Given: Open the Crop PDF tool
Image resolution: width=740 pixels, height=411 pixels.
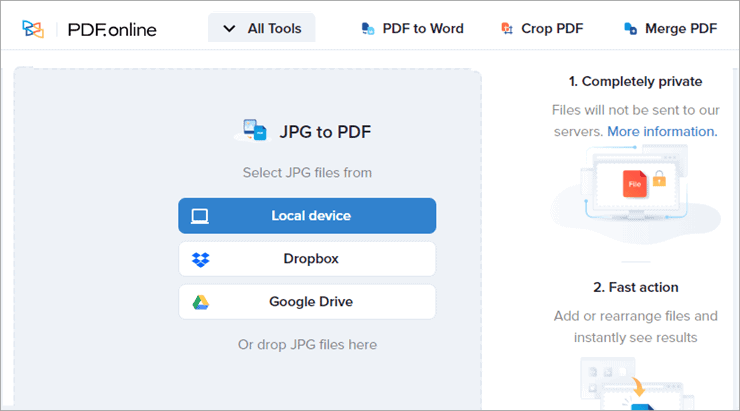Looking at the screenshot, I should tap(552, 29).
